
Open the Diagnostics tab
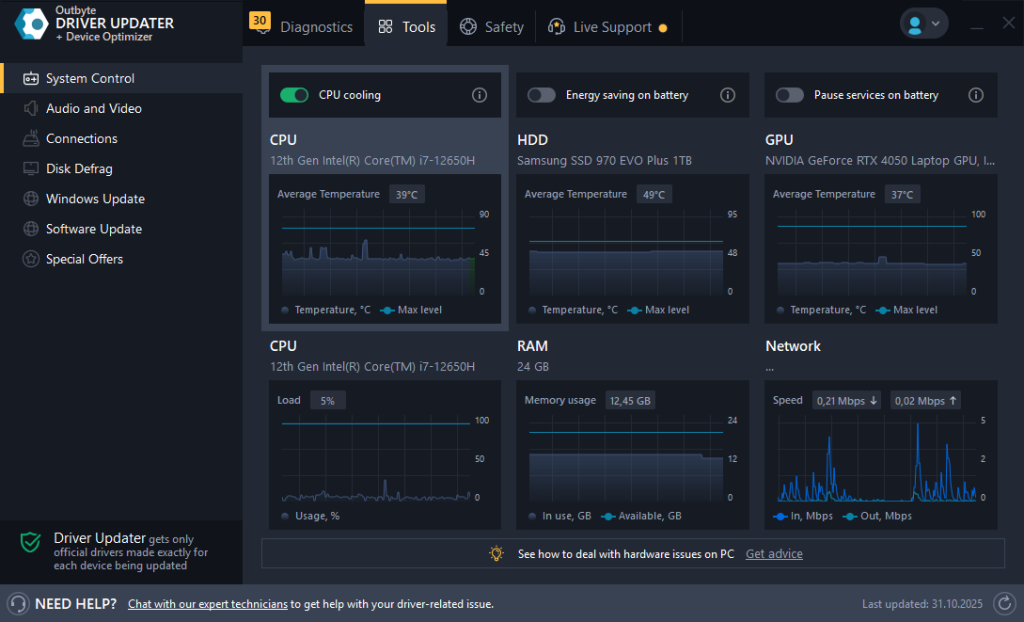pyautogui.click(x=304, y=27)
